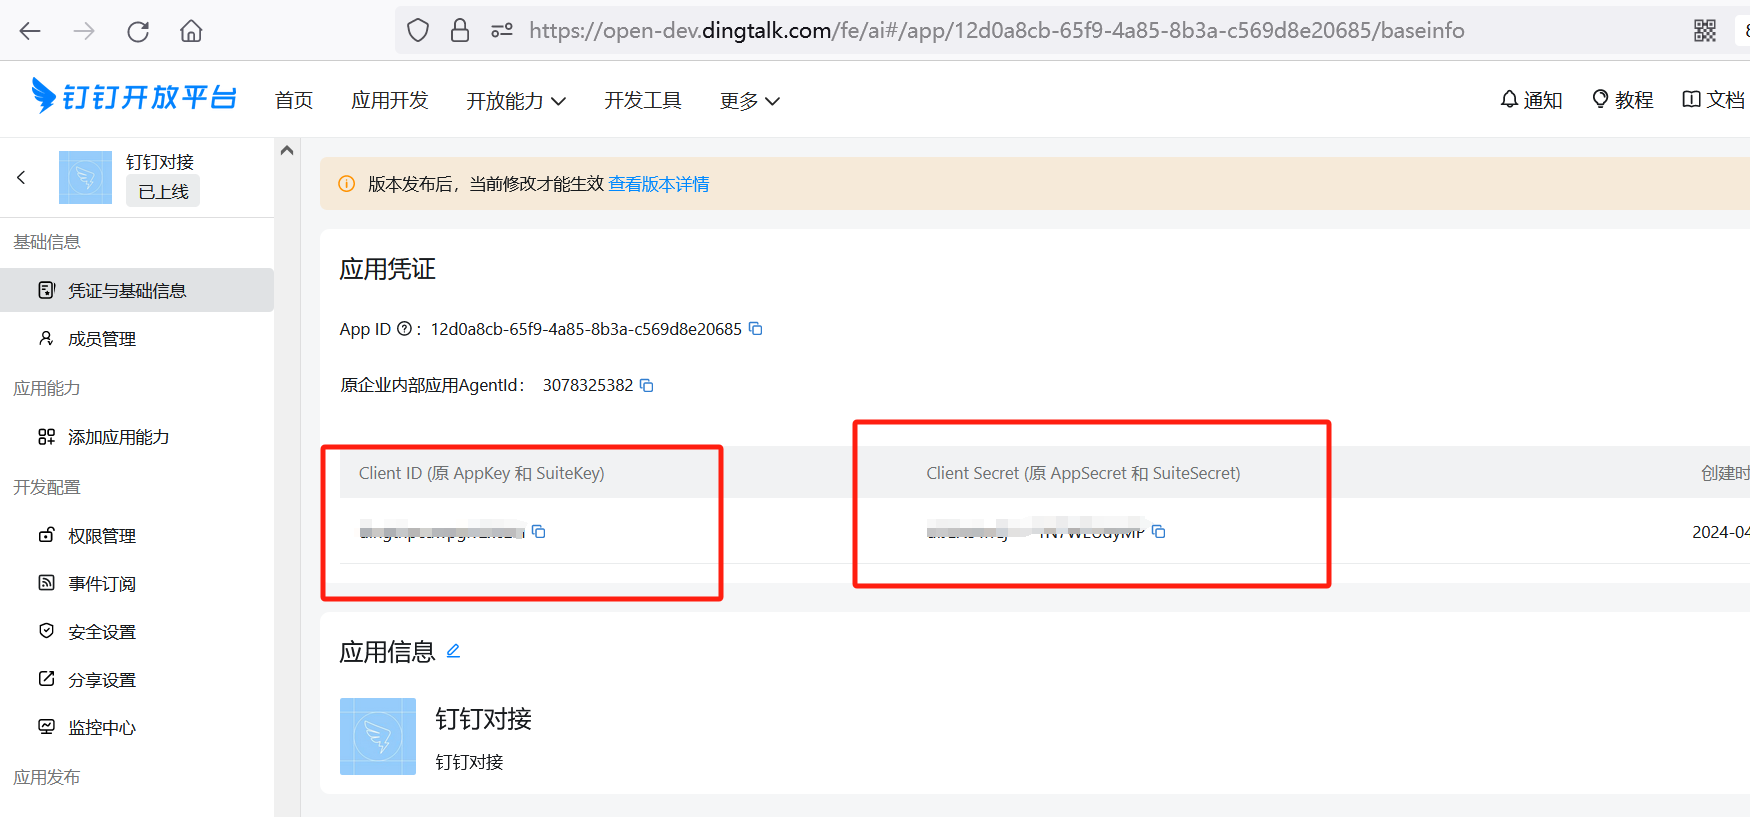This screenshot has width=1750, height=817.
Task: Open 教程 tutorials
Action: [1622, 100]
